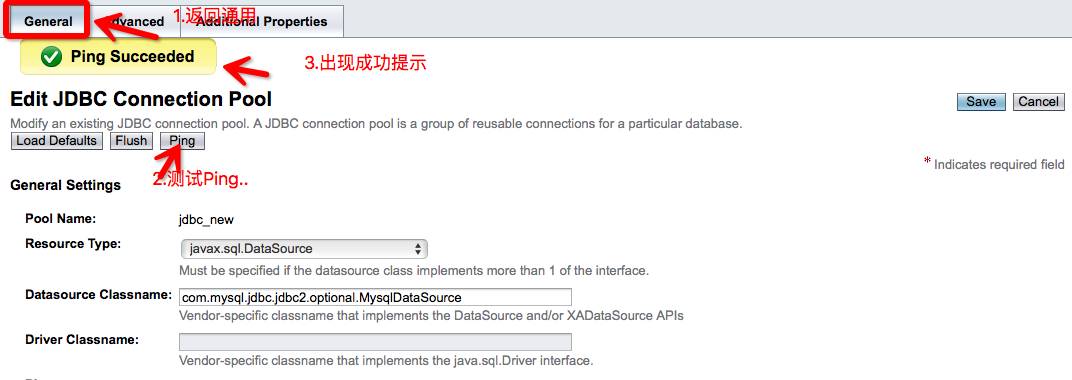Click the Flush button
The image size is (1072, 380).
[131, 141]
